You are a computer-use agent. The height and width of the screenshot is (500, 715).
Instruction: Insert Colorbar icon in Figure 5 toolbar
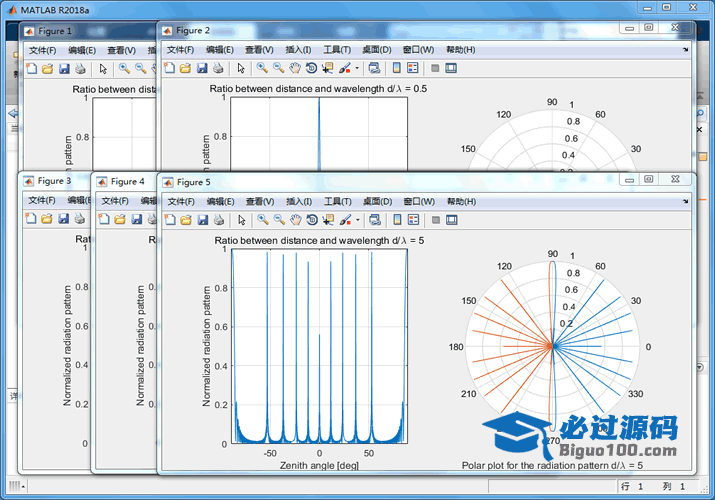(x=397, y=220)
